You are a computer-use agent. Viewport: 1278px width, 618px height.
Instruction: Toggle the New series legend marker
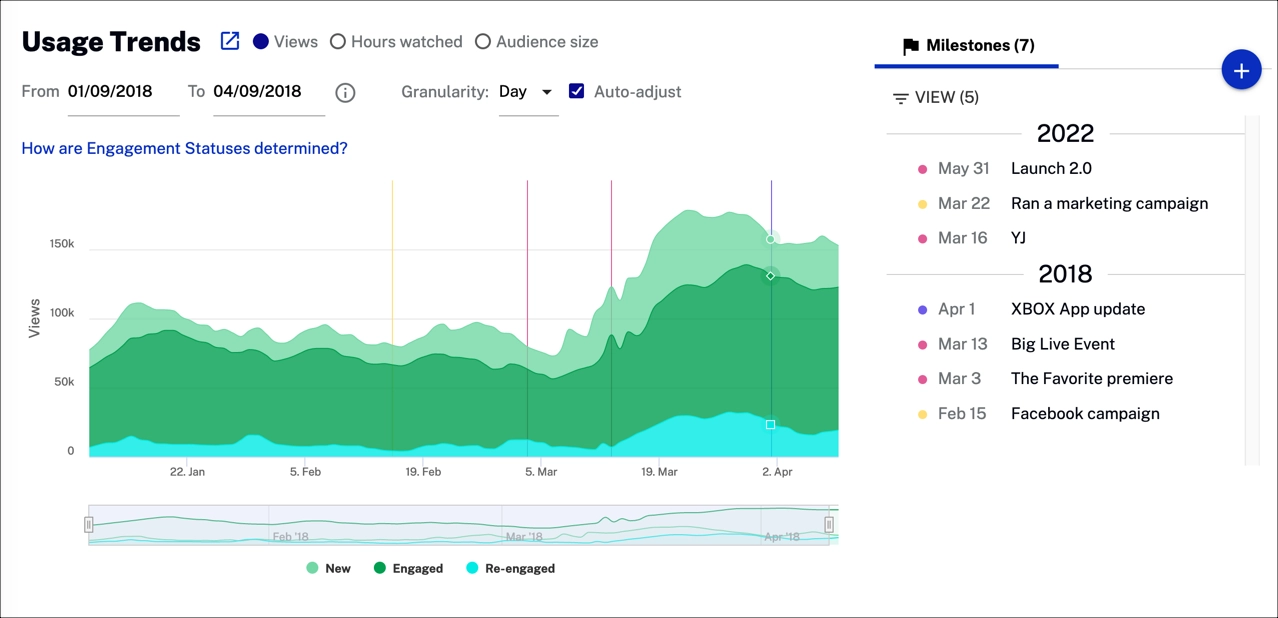pyautogui.click(x=312, y=568)
